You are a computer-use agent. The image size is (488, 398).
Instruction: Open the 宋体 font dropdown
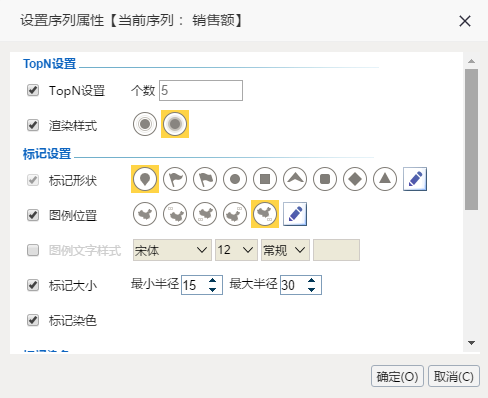point(172,250)
